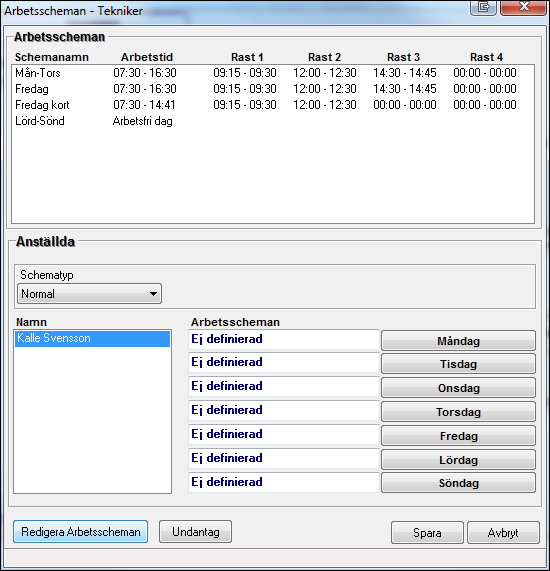Select the Lörd-Sönd schedule row

[x=273, y=121]
